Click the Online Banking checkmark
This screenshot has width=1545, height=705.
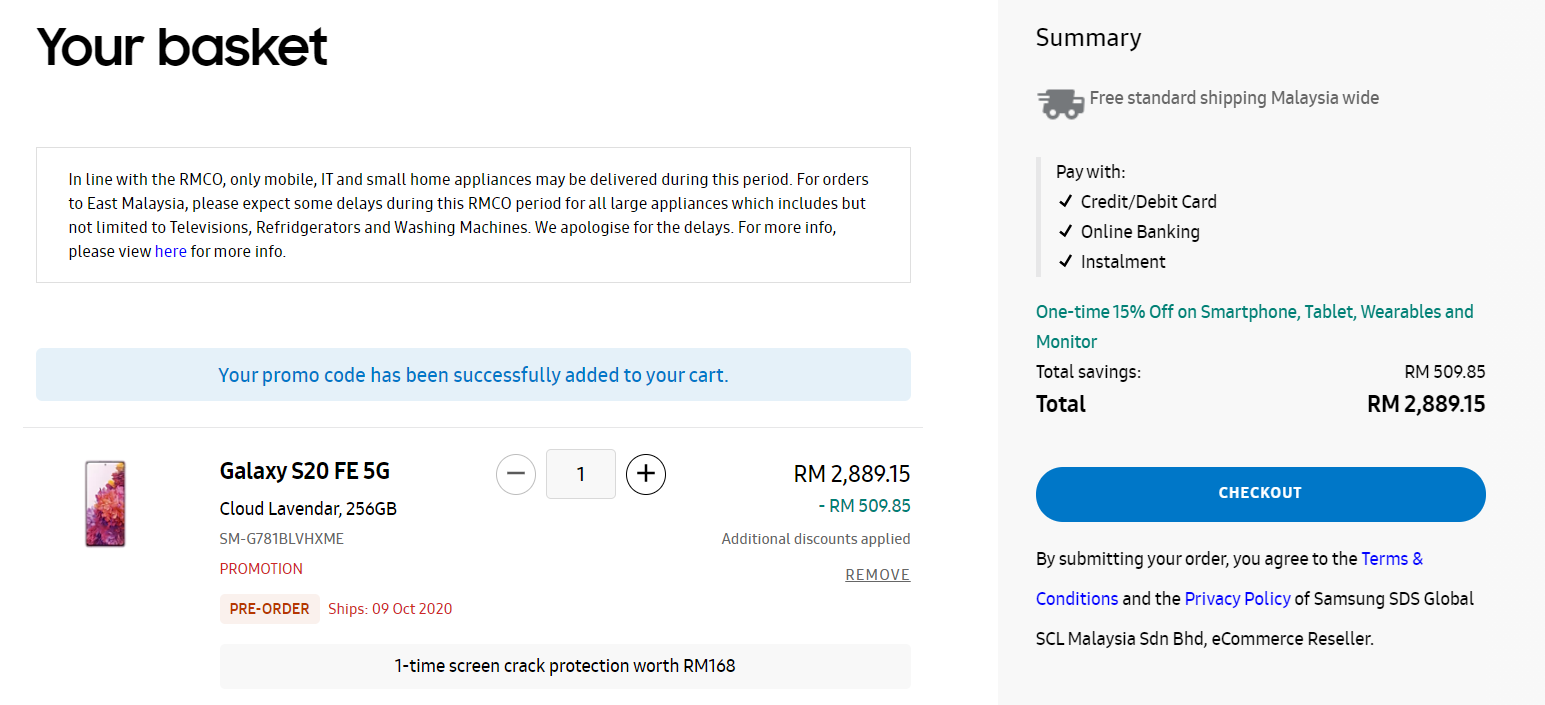[x=1065, y=232]
